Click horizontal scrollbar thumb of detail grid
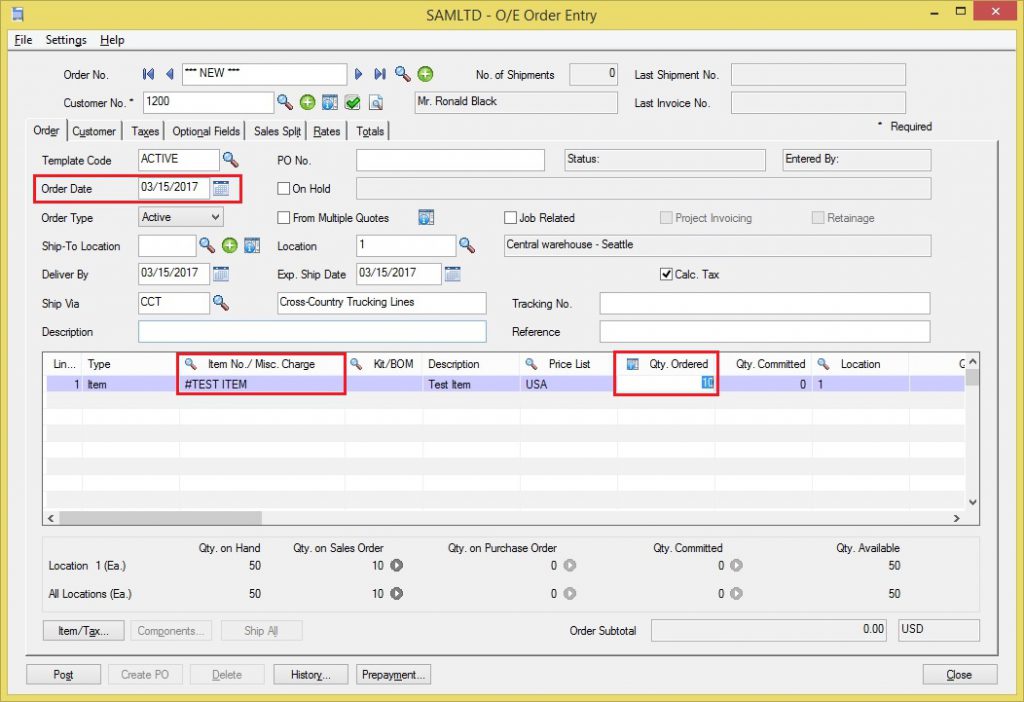 pyautogui.click(x=161, y=518)
